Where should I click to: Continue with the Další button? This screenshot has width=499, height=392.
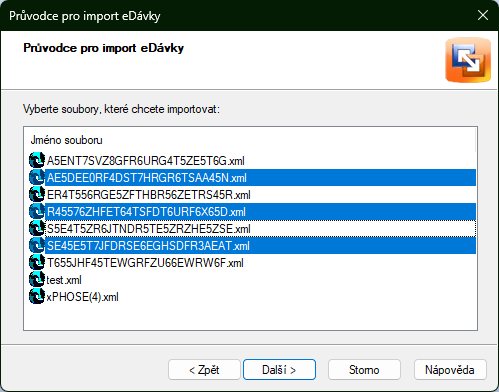[279, 369]
